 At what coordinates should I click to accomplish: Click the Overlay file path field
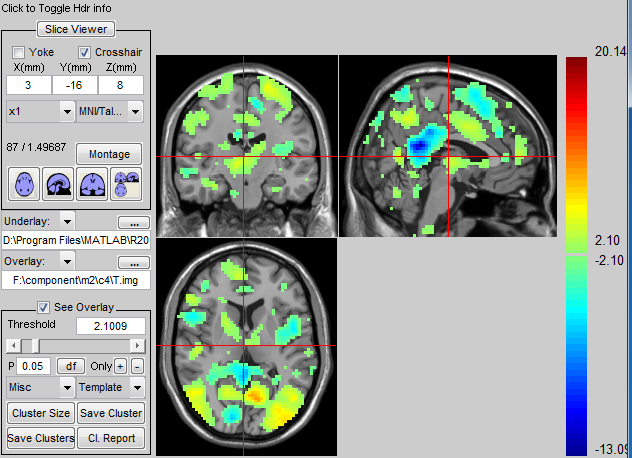[76, 280]
